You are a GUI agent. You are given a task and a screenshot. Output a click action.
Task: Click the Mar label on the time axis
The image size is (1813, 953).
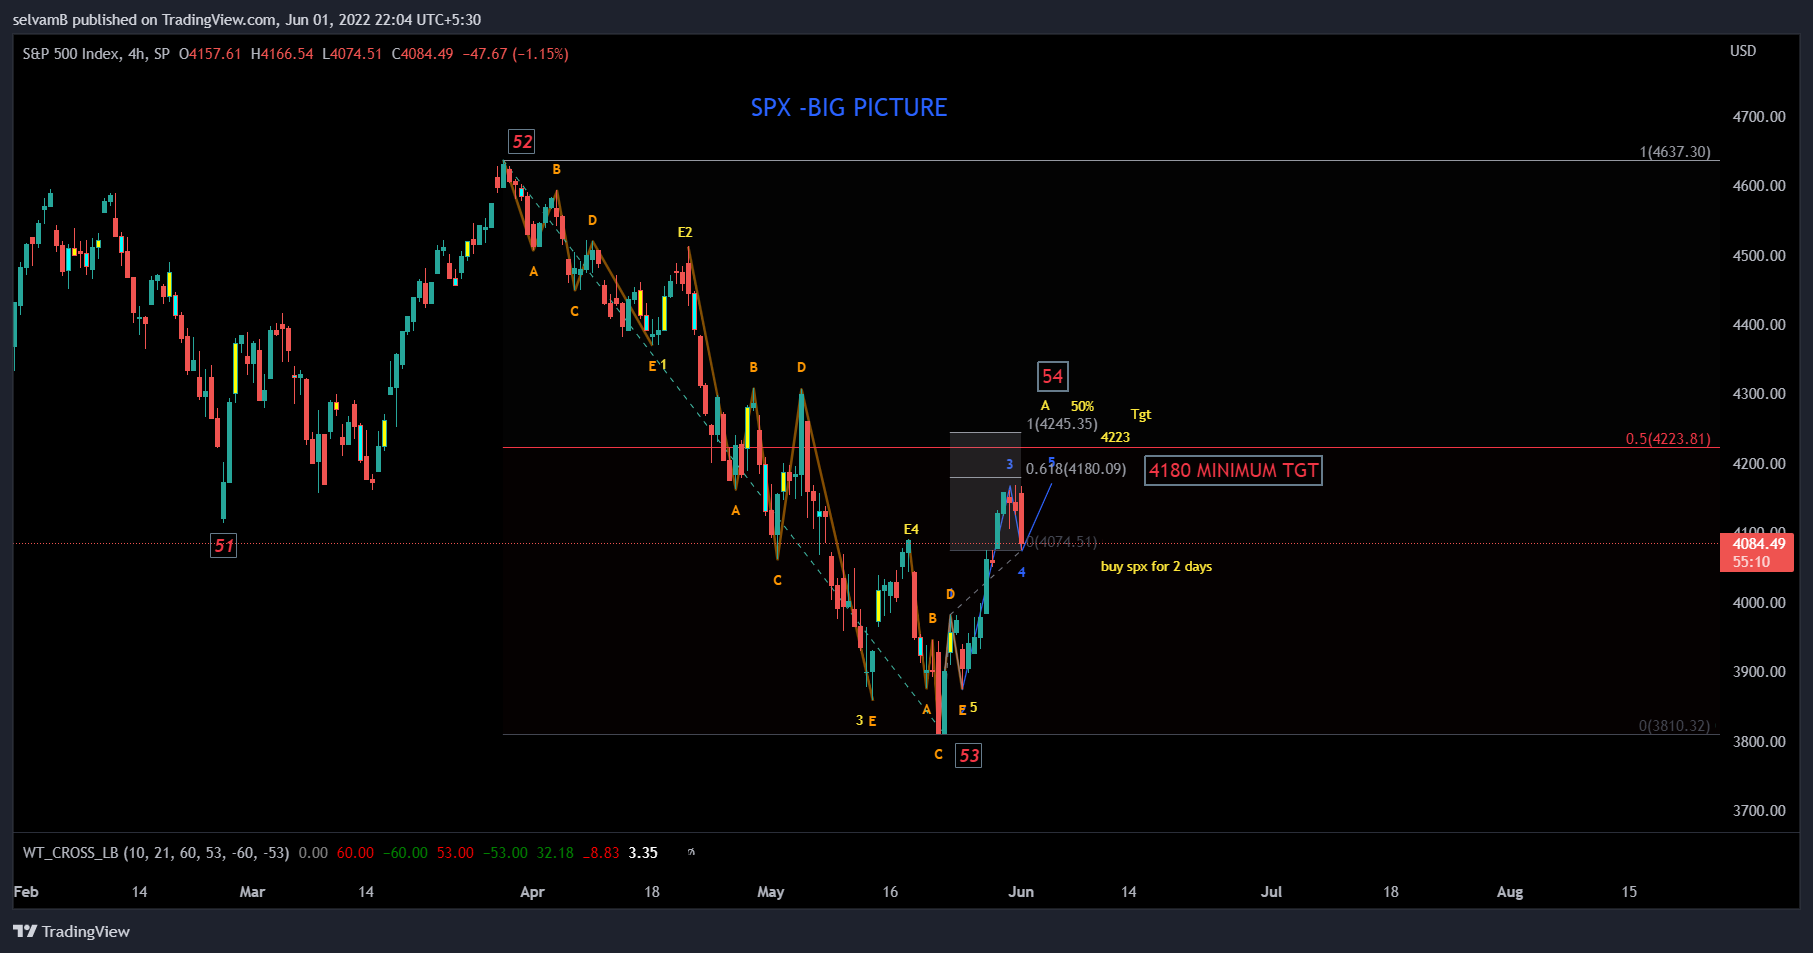(252, 892)
